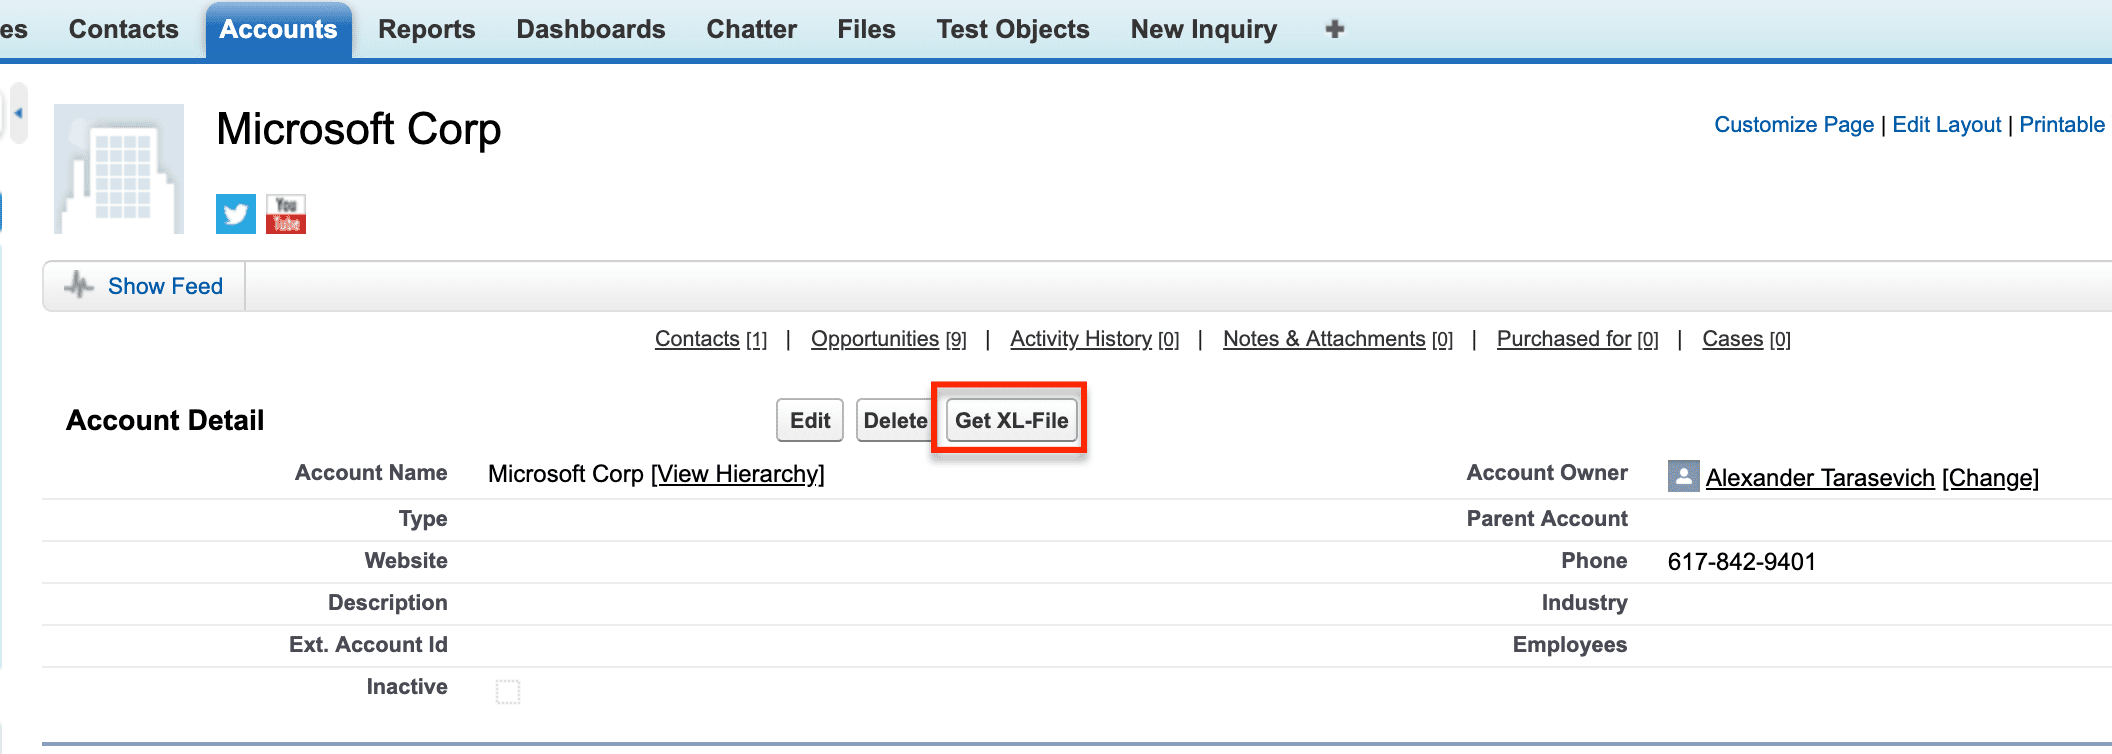
Task: Toggle the Inactive checkbox
Action: click(x=508, y=691)
